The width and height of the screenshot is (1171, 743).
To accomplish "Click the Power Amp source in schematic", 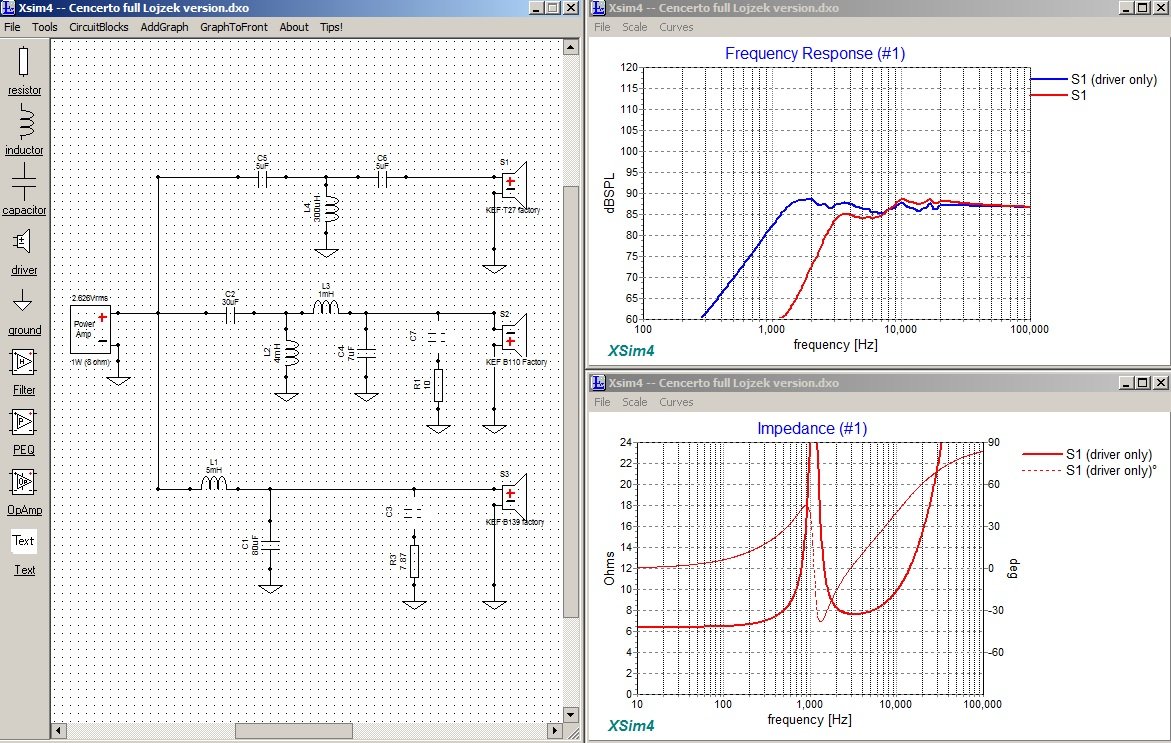I will coord(90,329).
